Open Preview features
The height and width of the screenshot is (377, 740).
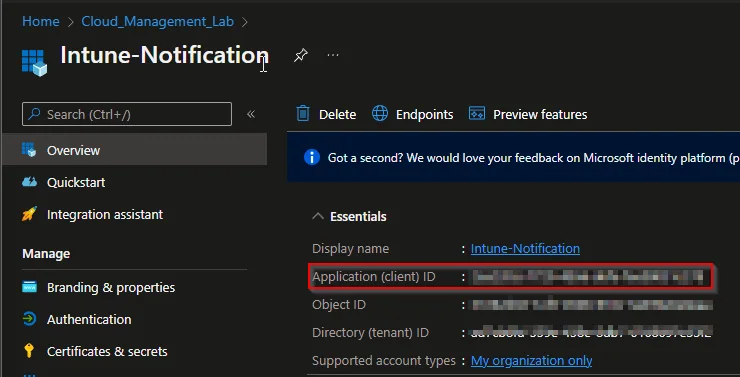point(540,114)
